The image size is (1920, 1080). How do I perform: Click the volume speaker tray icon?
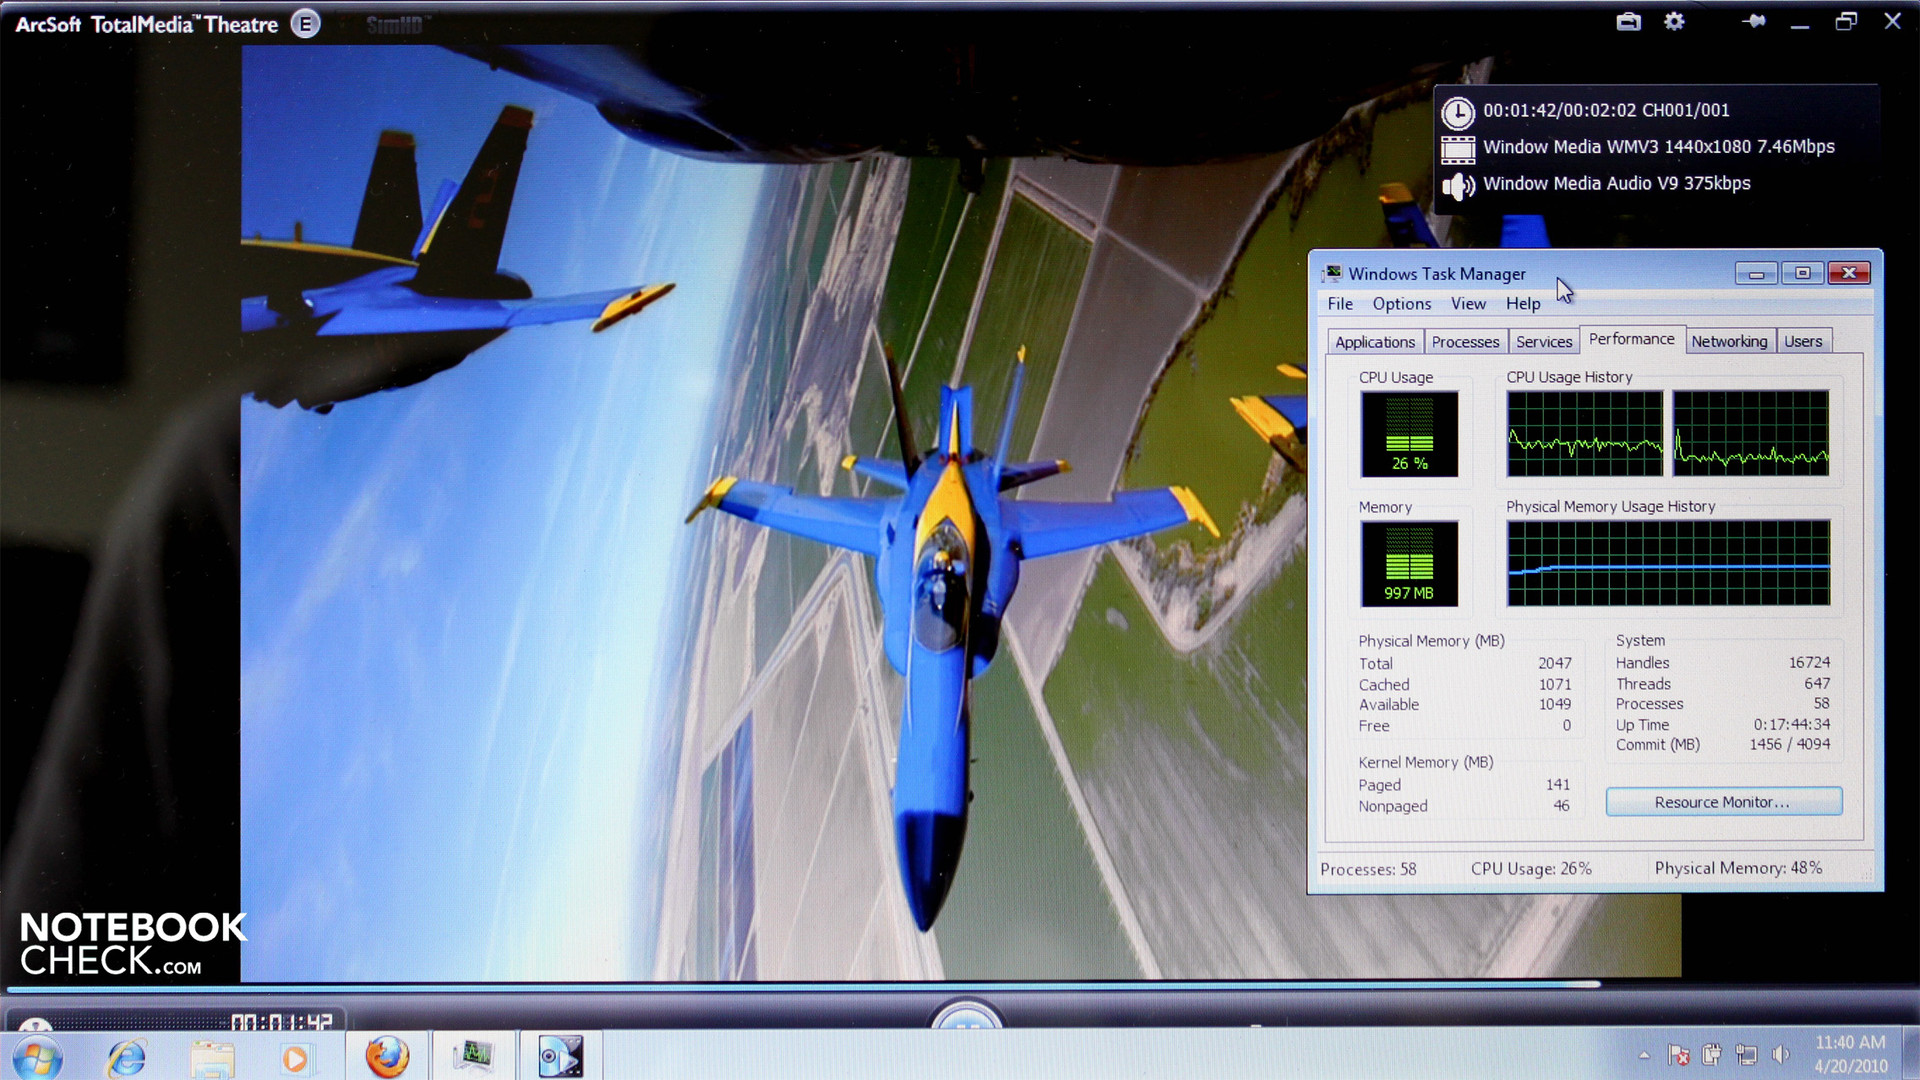[x=1780, y=1055]
